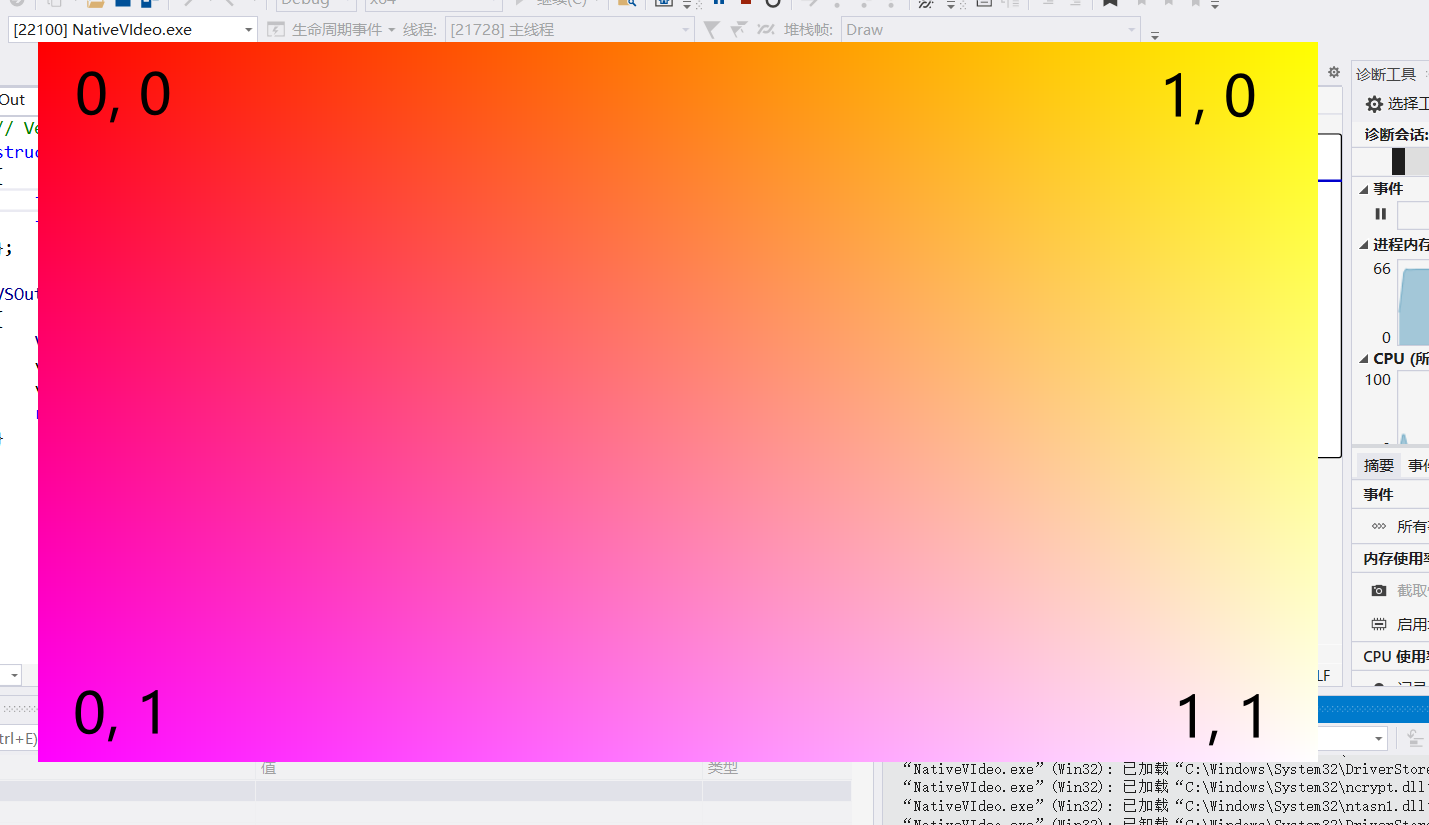The height and width of the screenshot is (825, 1429).
Task: Click the "0, 1" label in gradient window
Action: 119,714
